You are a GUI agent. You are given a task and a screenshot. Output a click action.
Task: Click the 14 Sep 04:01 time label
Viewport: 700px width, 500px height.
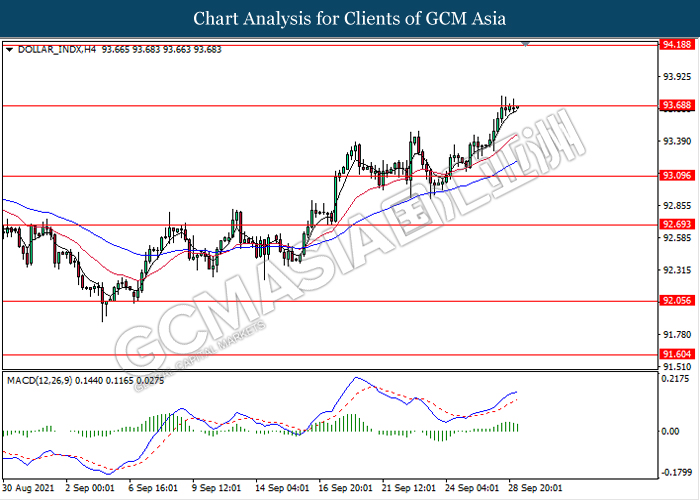click(x=282, y=488)
